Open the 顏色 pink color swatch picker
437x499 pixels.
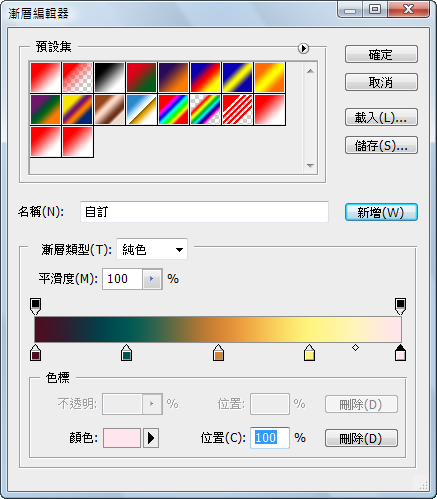point(122,438)
